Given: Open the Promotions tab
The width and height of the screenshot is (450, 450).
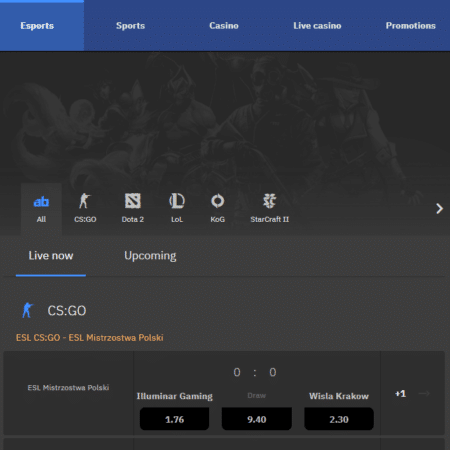Looking at the screenshot, I should point(410,26).
